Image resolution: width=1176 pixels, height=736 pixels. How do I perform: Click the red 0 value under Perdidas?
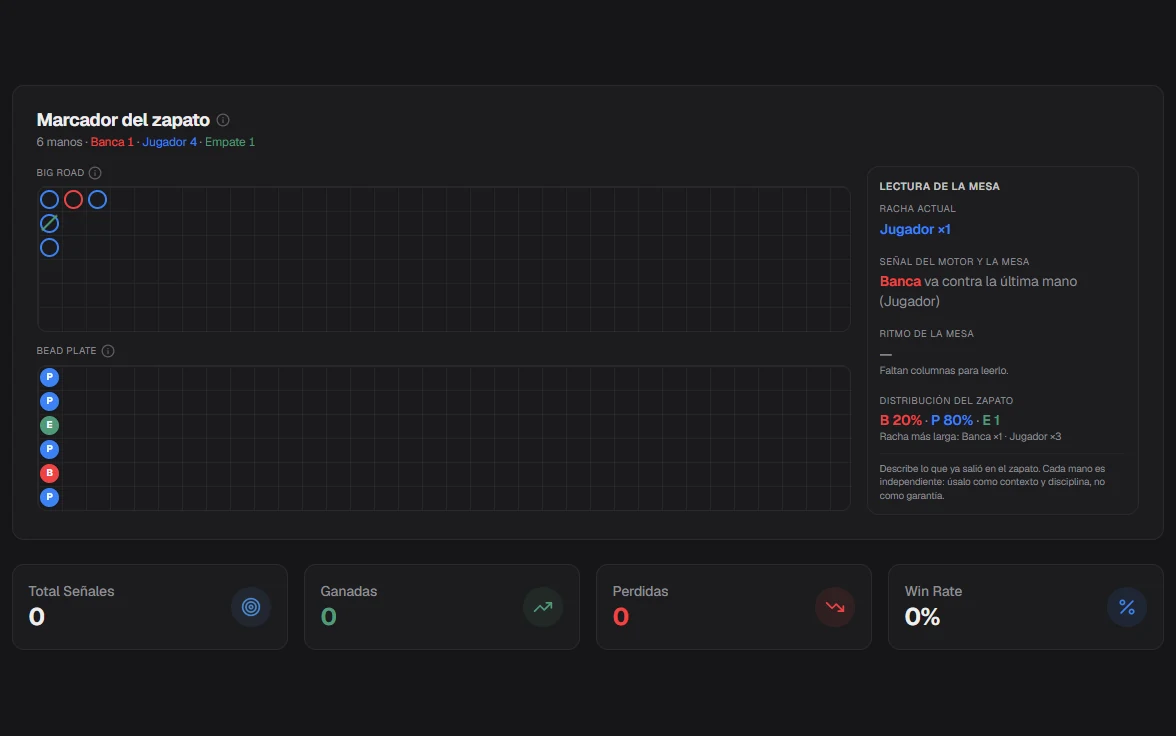click(x=620, y=617)
